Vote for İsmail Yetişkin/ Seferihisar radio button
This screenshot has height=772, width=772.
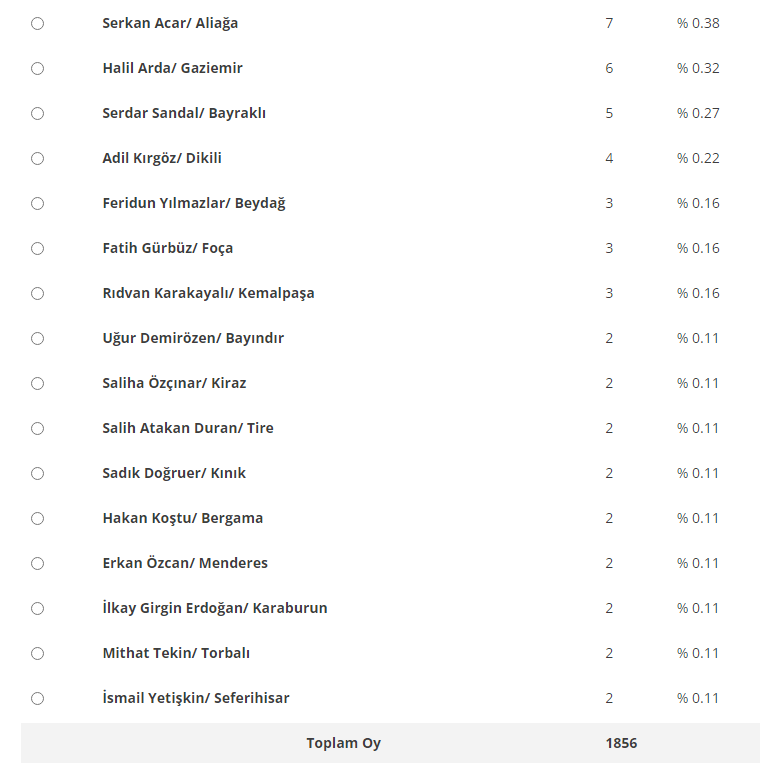tap(38, 699)
